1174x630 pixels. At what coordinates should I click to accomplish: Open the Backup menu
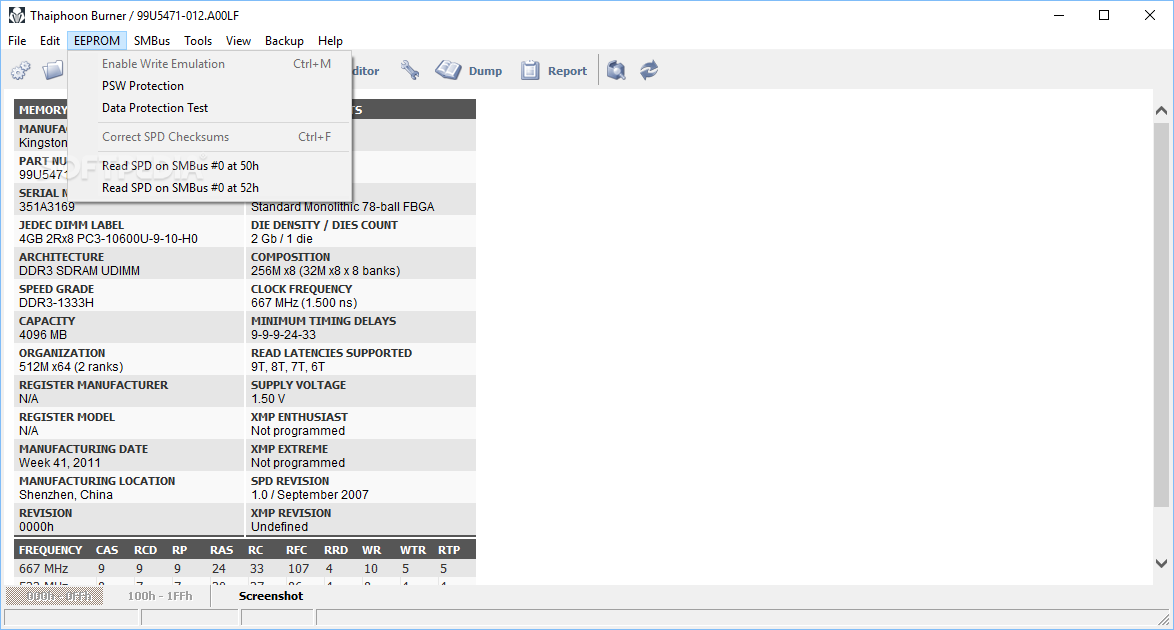(x=285, y=40)
